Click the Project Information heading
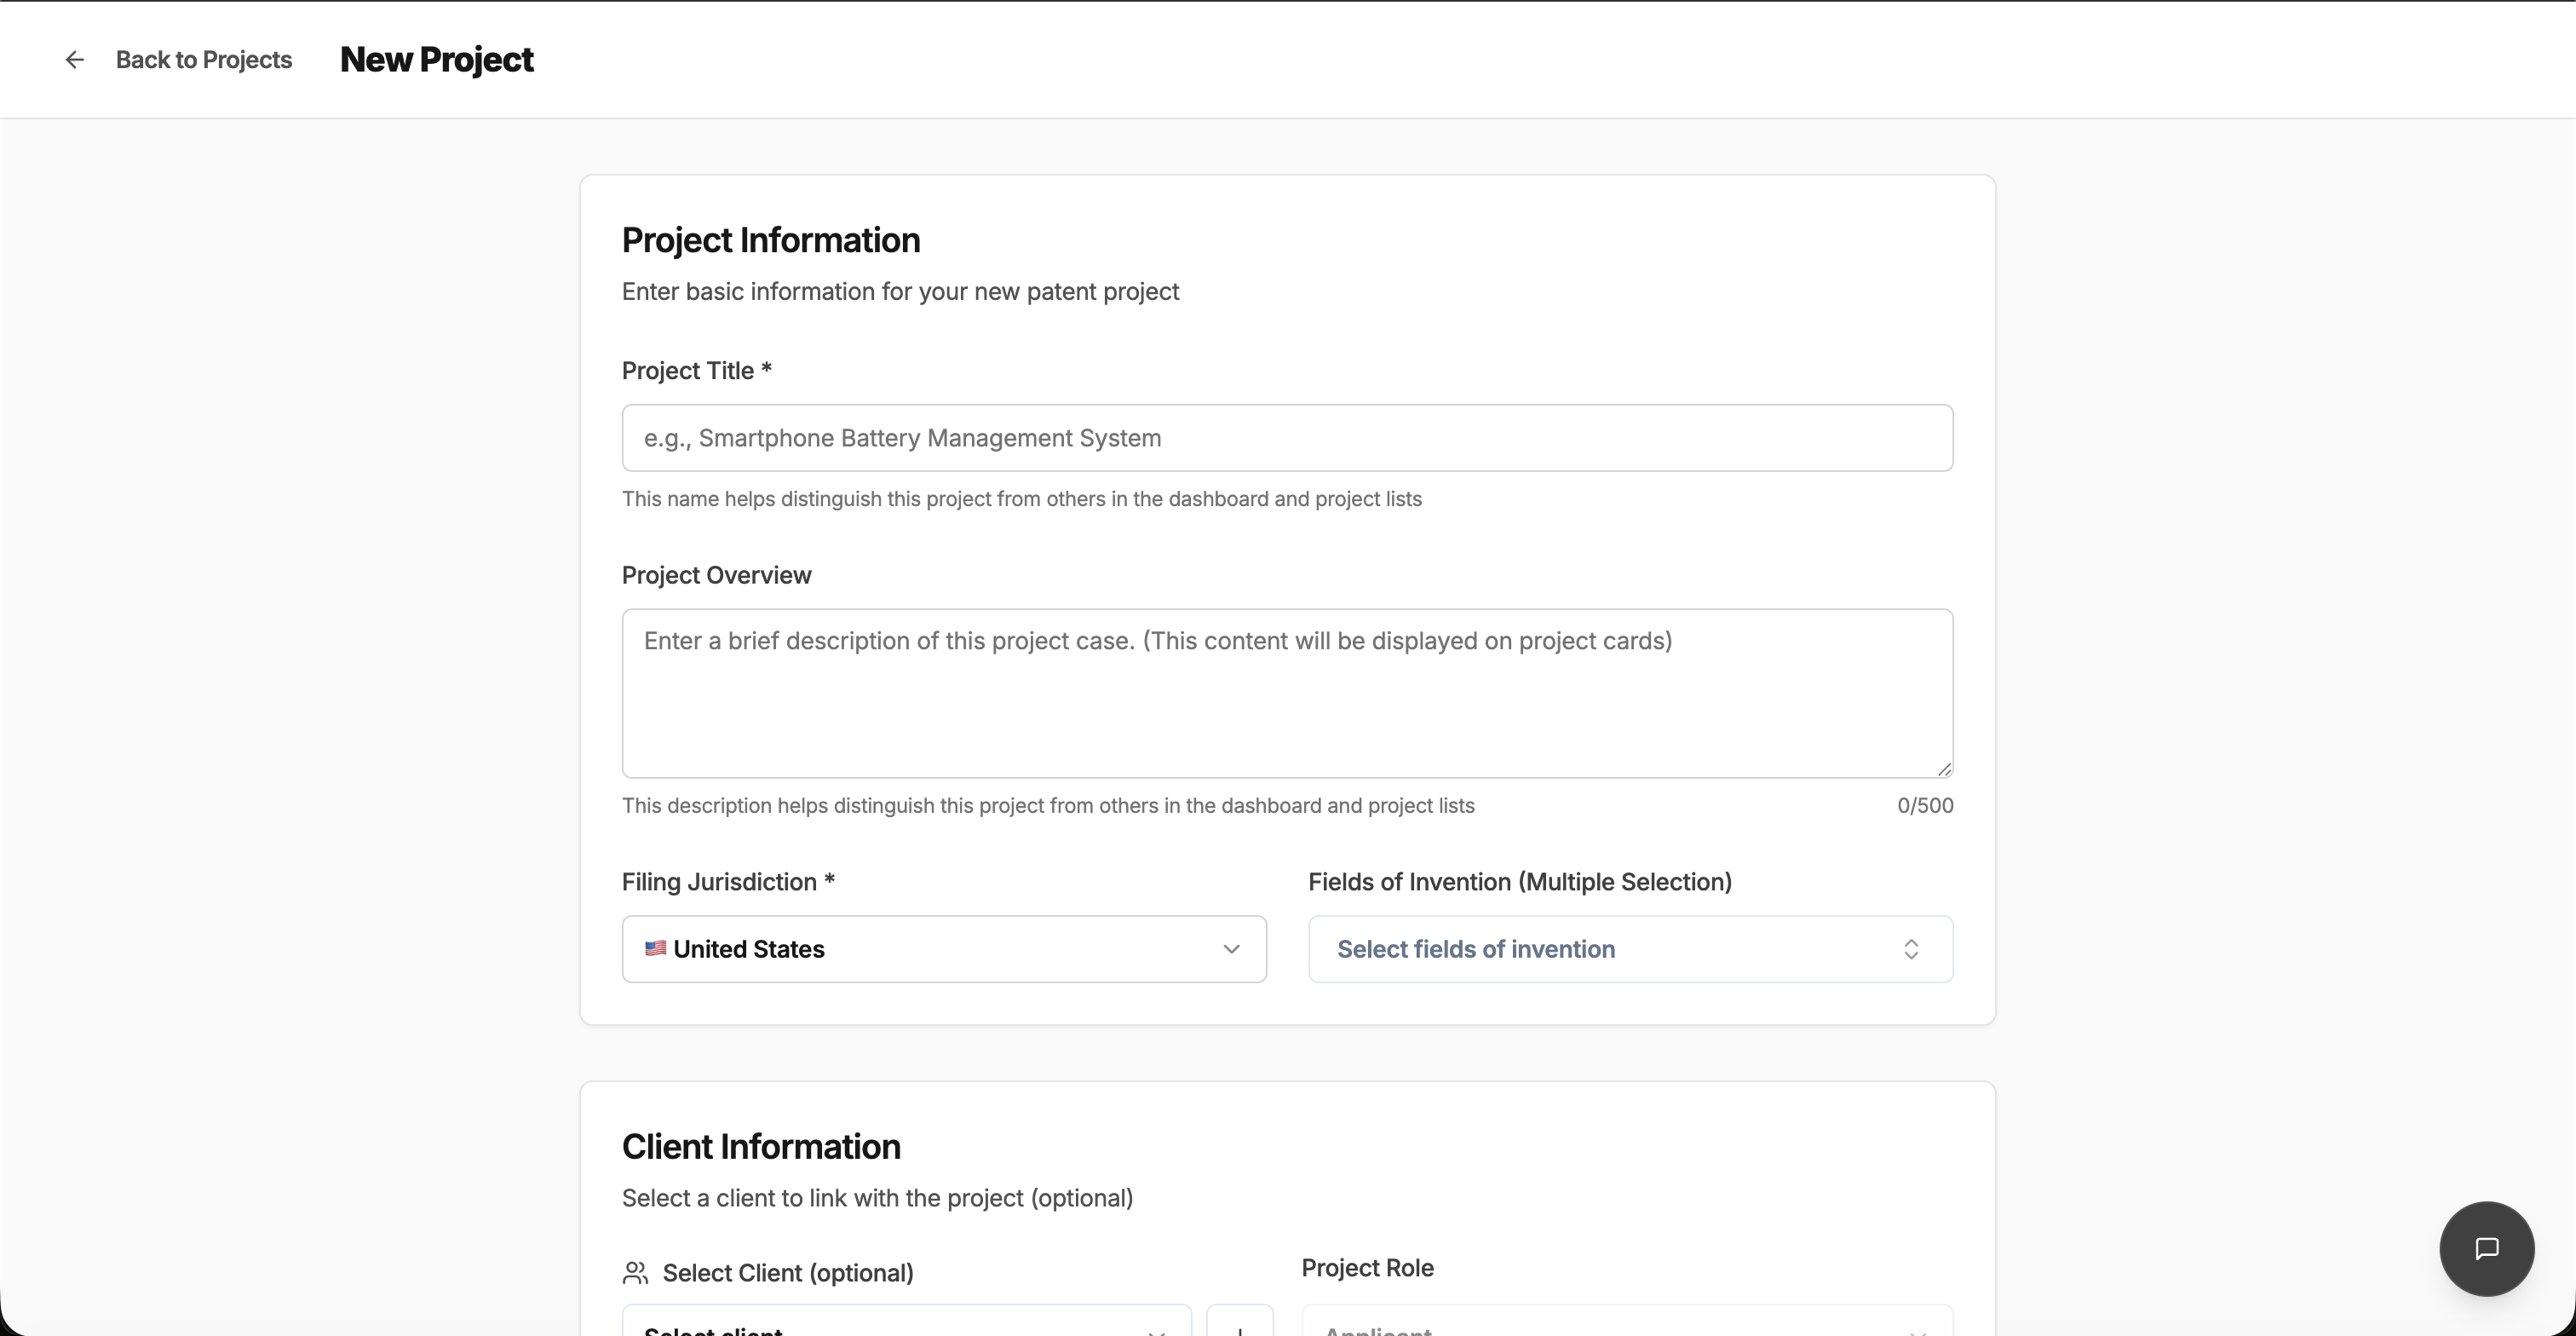 770,240
